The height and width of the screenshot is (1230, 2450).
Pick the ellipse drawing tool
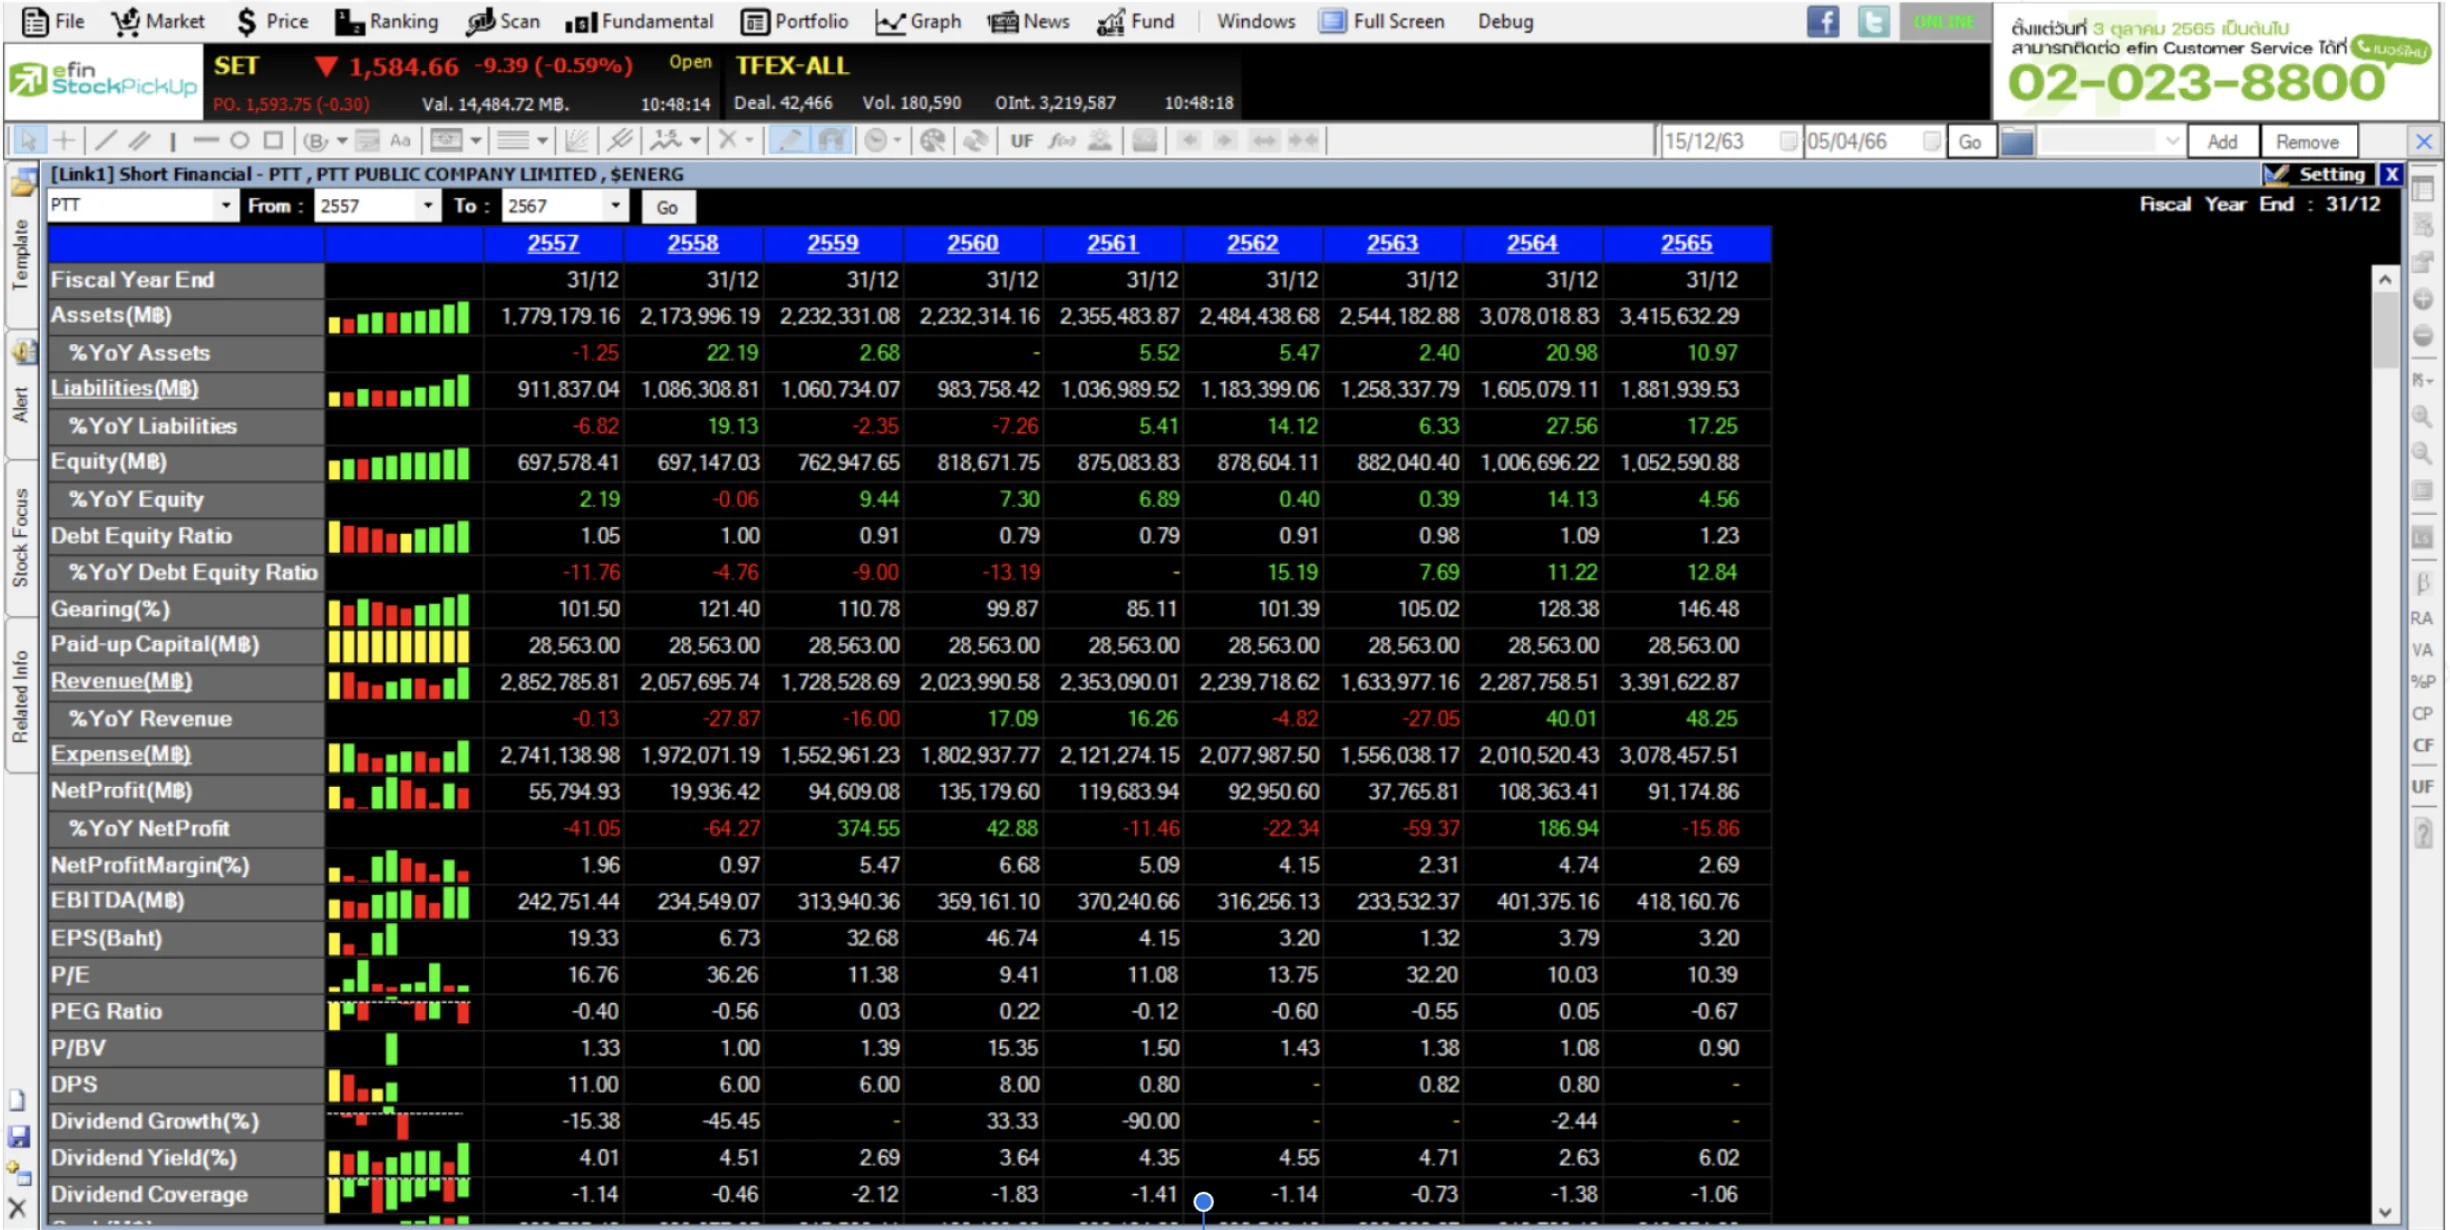tap(240, 141)
